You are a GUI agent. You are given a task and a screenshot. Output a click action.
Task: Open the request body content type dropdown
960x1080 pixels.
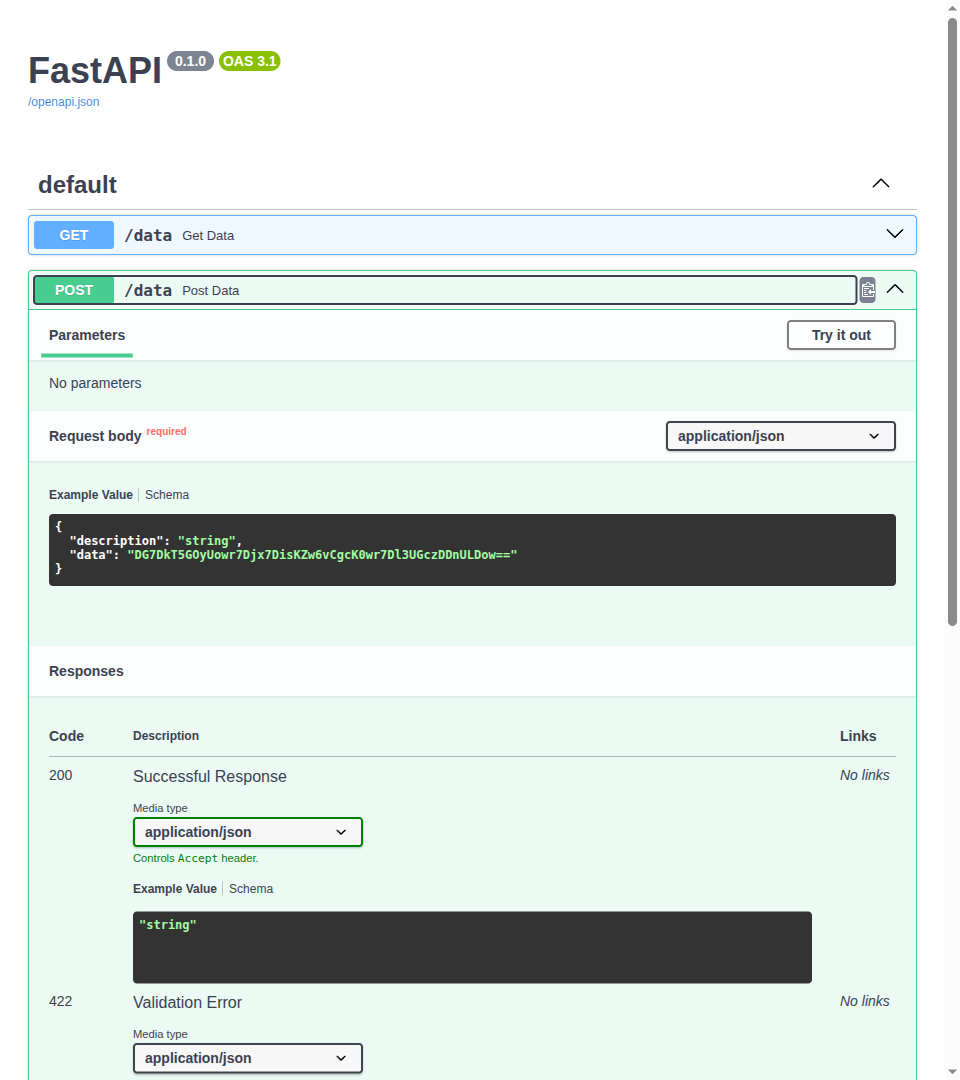click(x=780, y=436)
